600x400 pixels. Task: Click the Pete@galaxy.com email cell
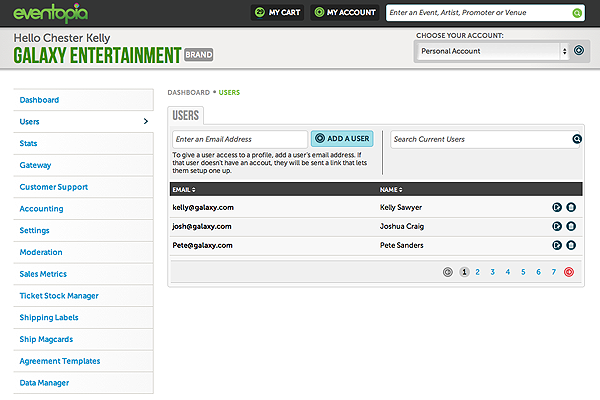coord(202,245)
